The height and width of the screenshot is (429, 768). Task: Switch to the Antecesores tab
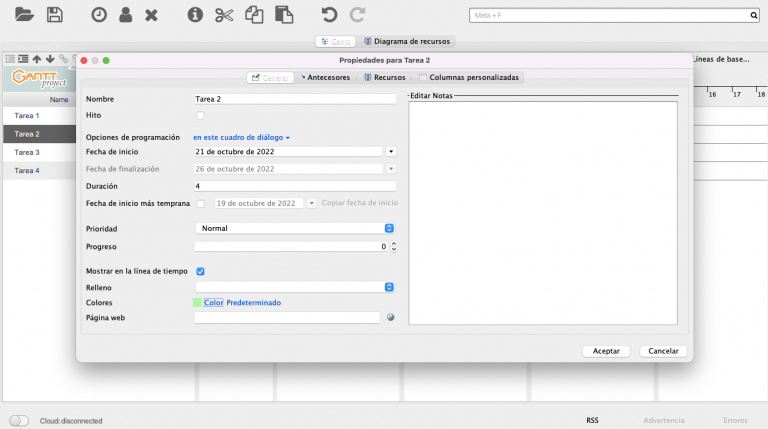[326, 77]
